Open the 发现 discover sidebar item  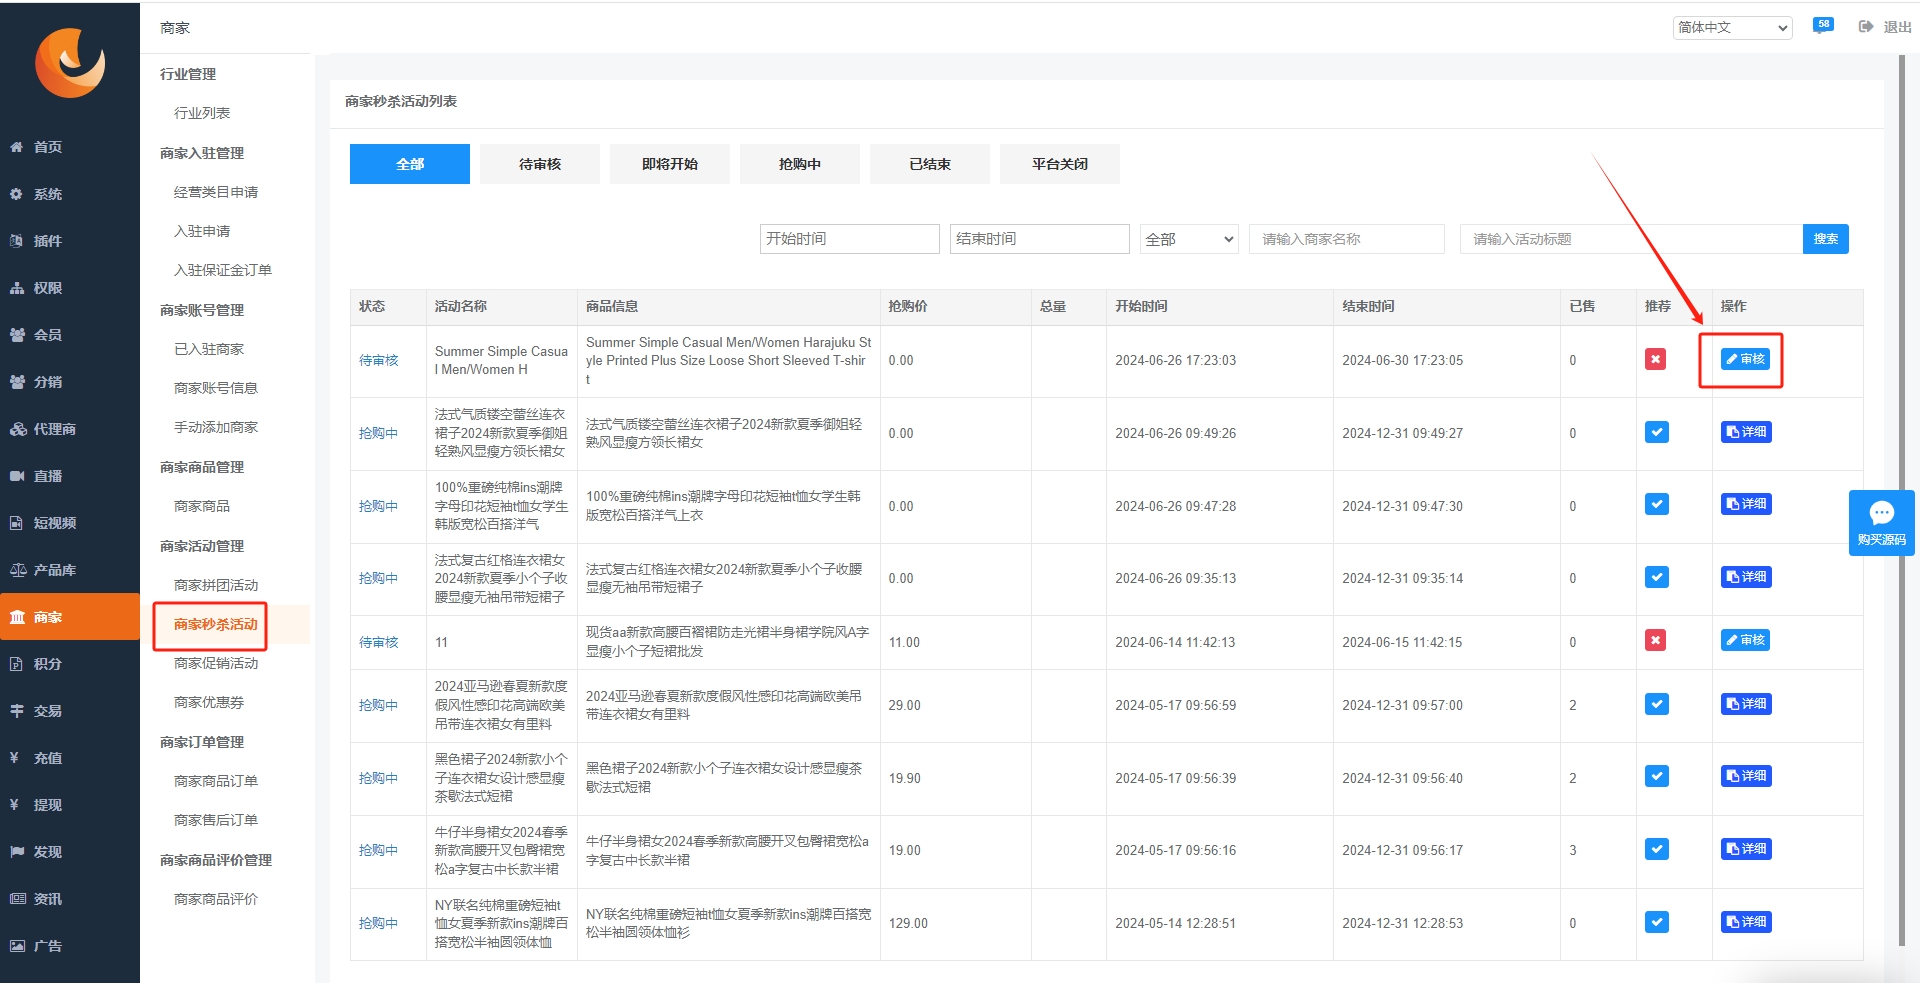click(x=70, y=852)
